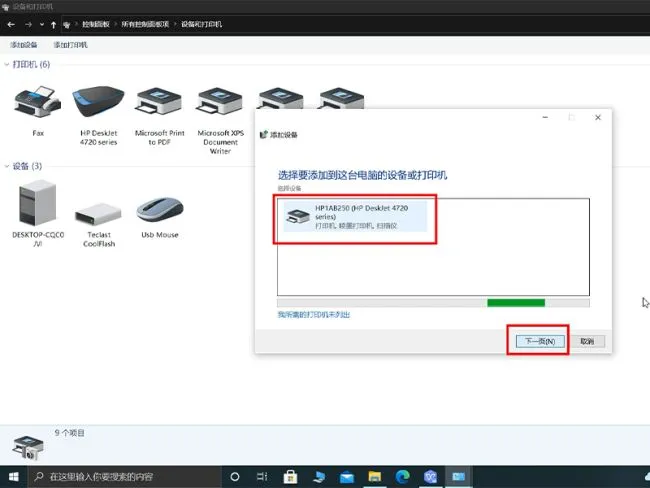Collapse the 设备 (3) group
This screenshot has width=650, height=488.
[7, 166]
